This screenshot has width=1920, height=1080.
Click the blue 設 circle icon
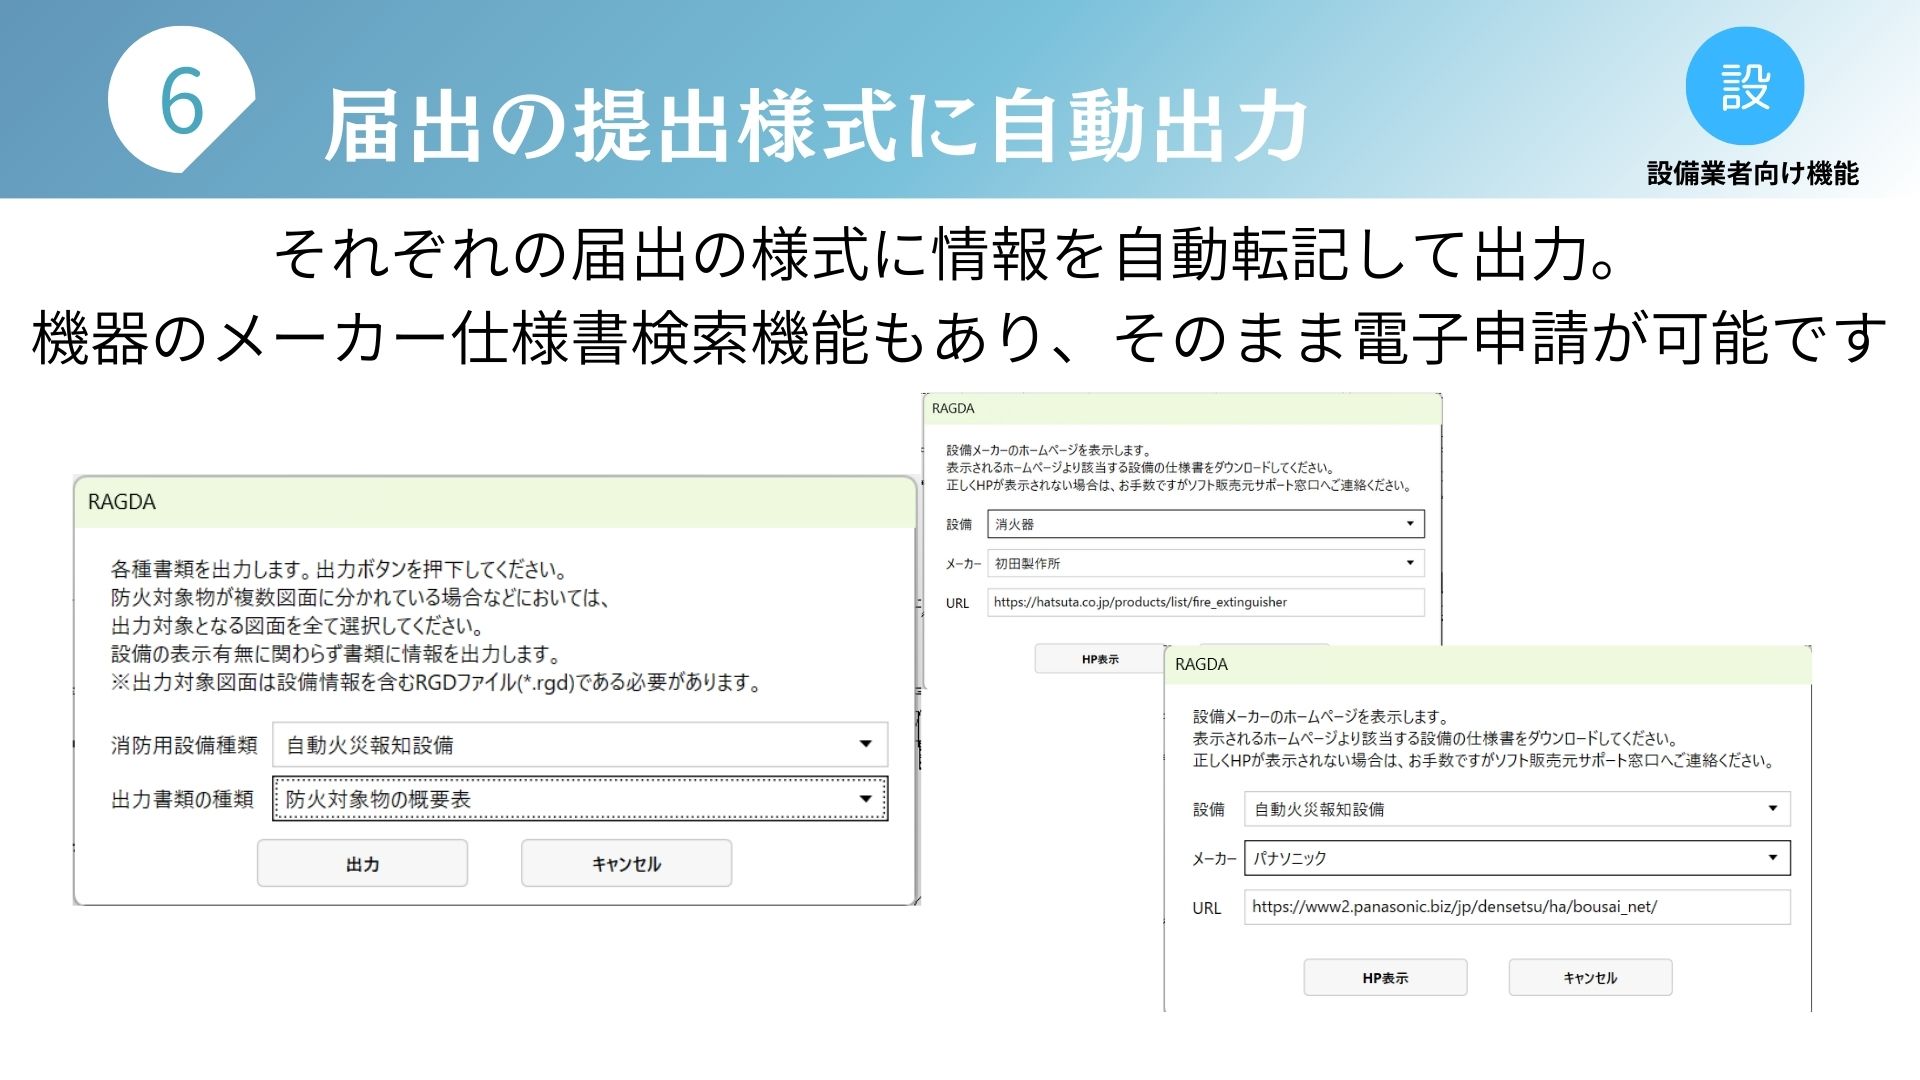pyautogui.click(x=1744, y=86)
